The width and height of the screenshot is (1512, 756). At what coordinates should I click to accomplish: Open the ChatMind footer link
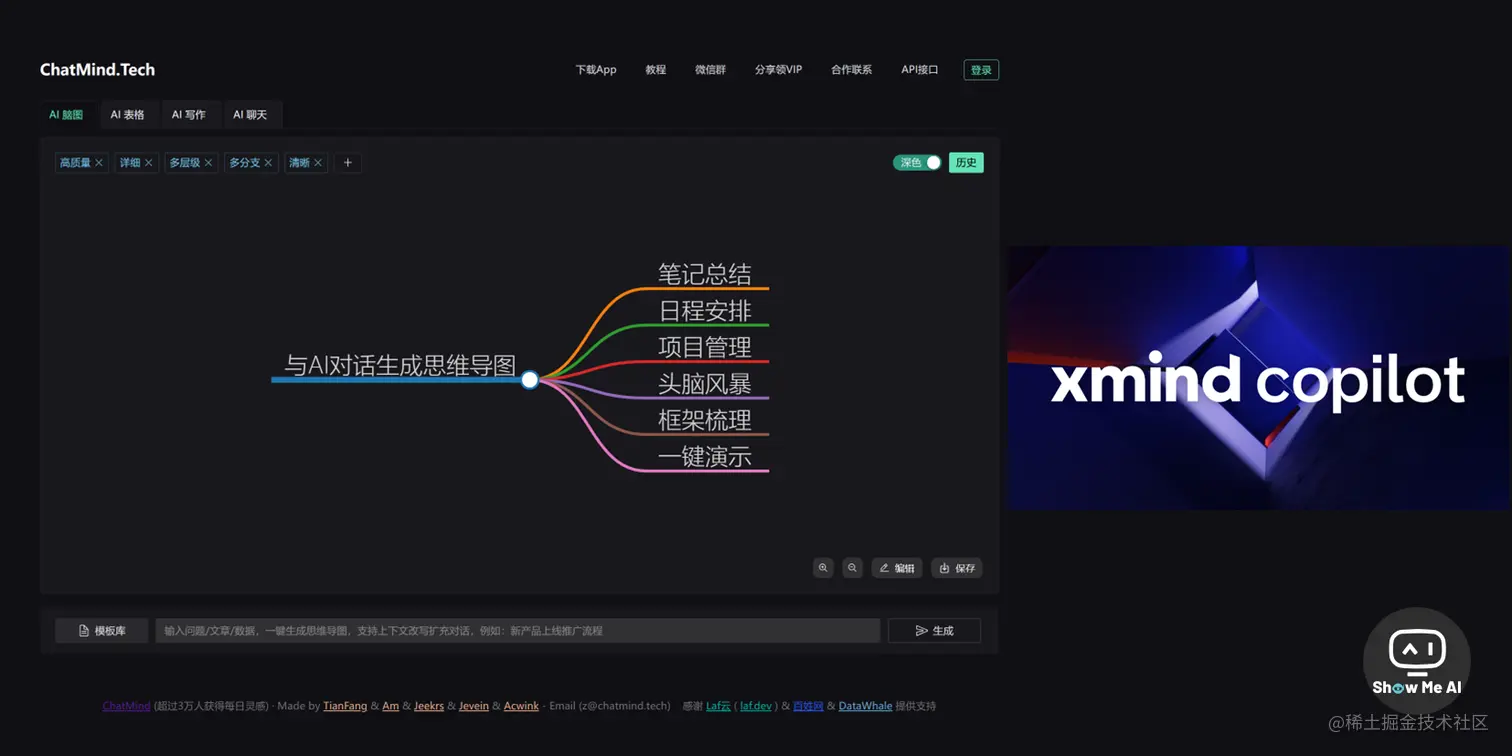[126, 706]
